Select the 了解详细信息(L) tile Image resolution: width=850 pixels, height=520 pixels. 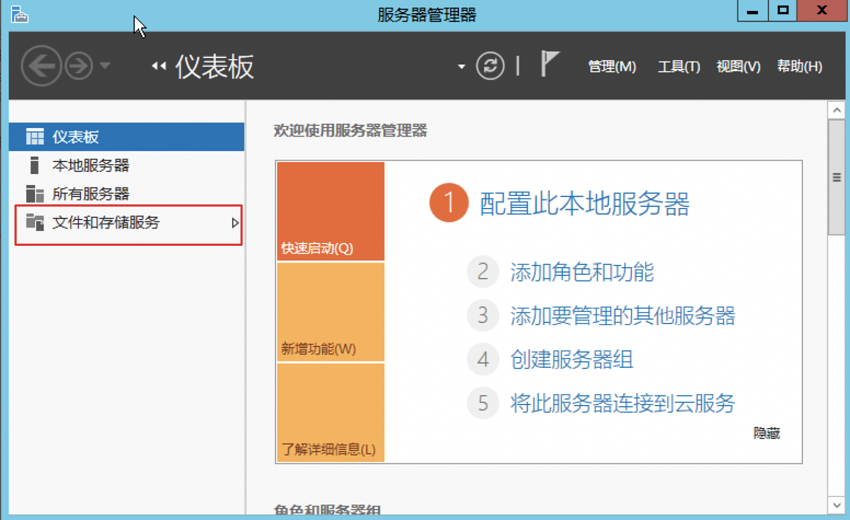331,413
